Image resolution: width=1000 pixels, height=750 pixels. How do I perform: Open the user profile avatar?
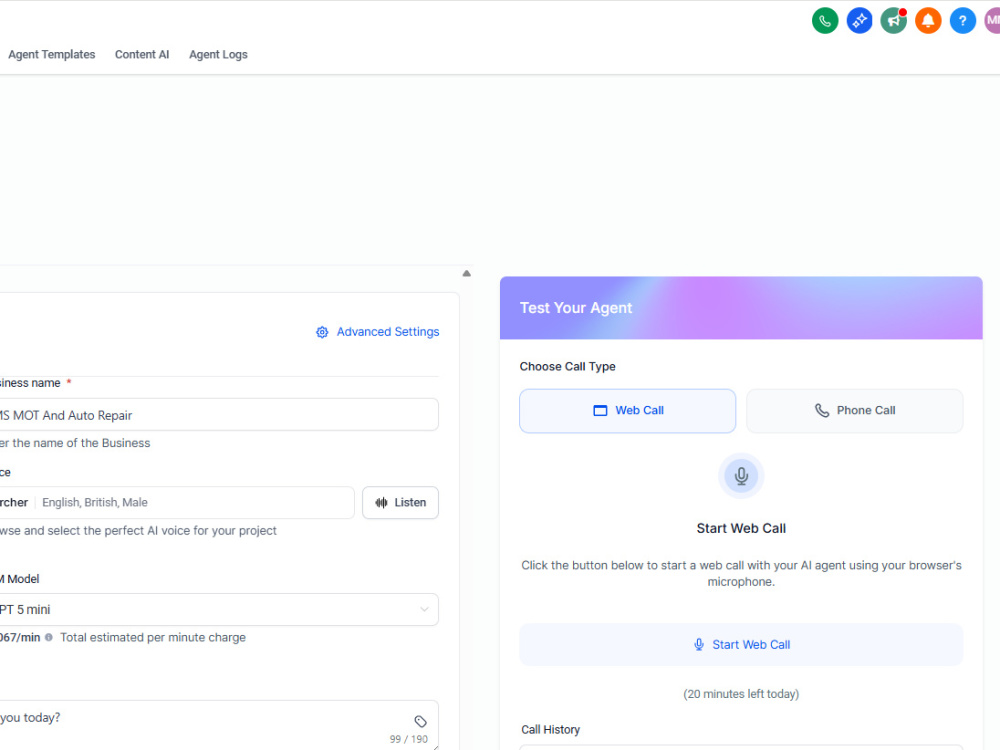pyautogui.click(x=993, y=21)
